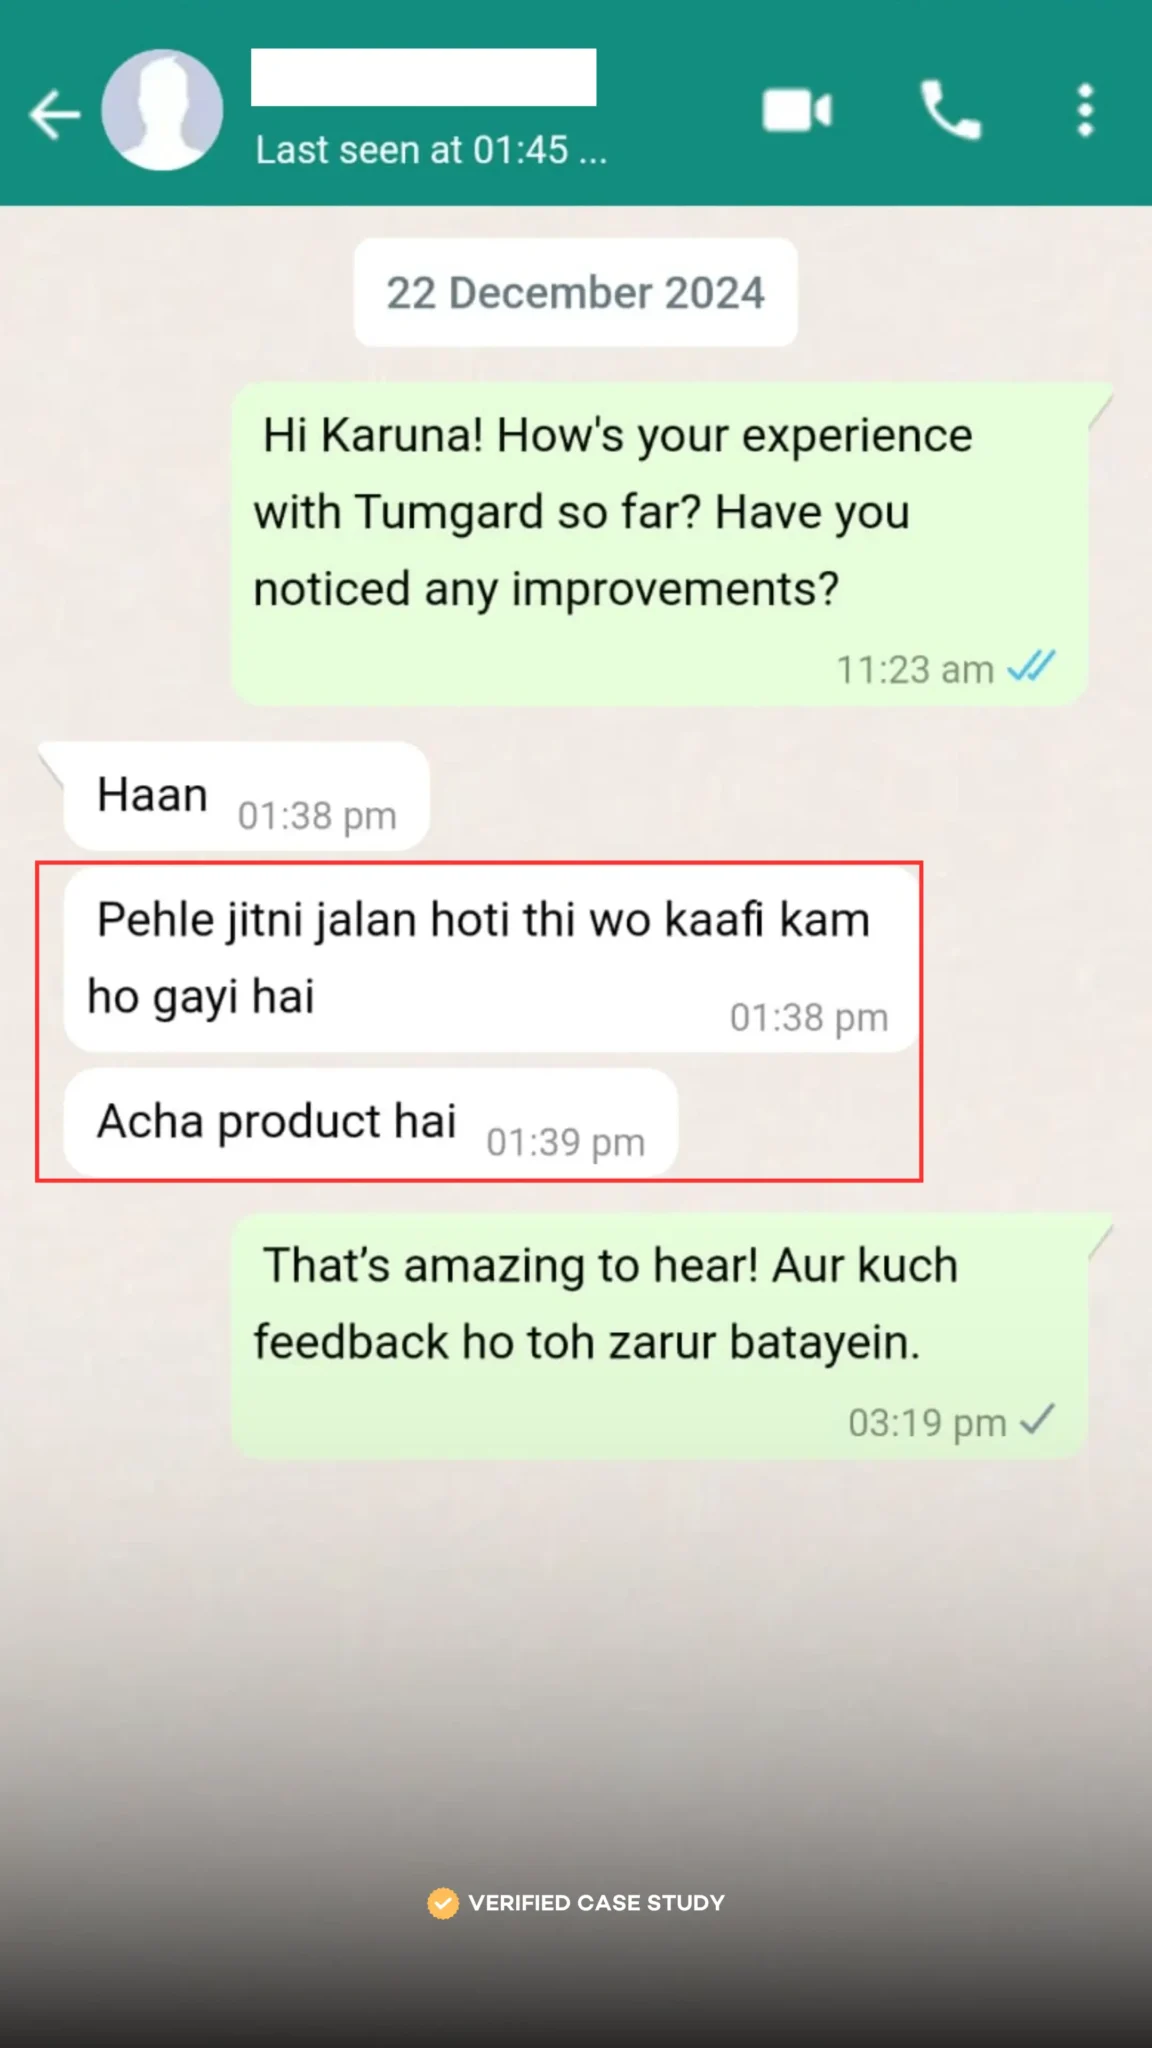Select the 'Acha product hai' message
Viewport: 1152px width, 2048px height.
[371, 1122]
